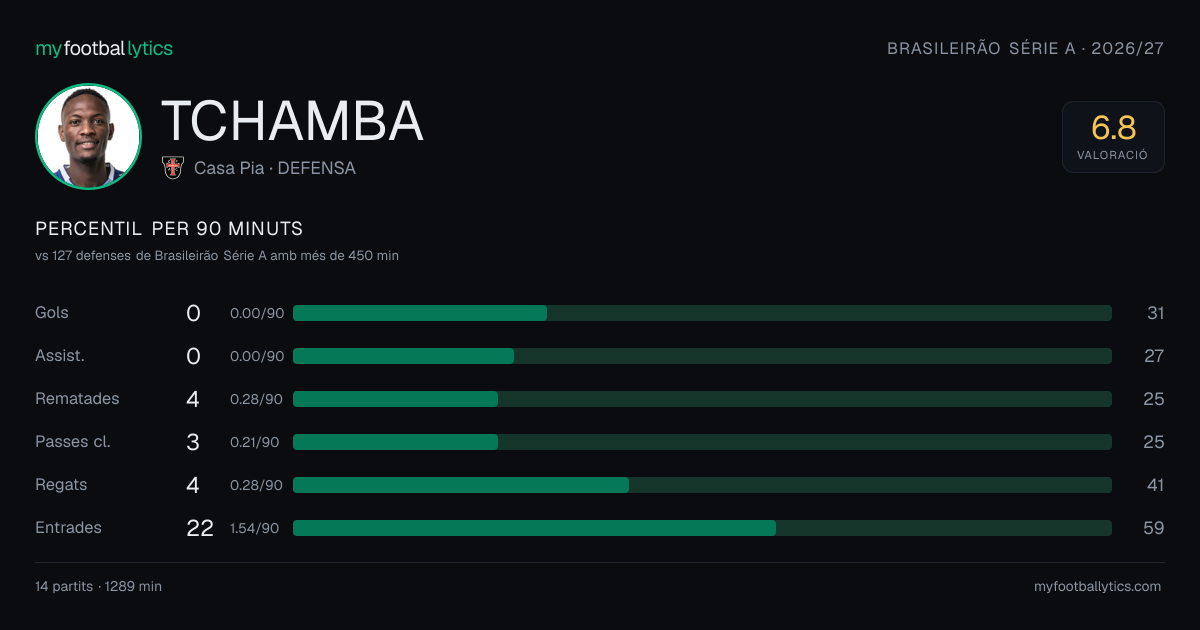This screenshot has width=1200, height=630.
Task: Click the Percentil per 90 minuts heading
Action: [x=169, y=229]
